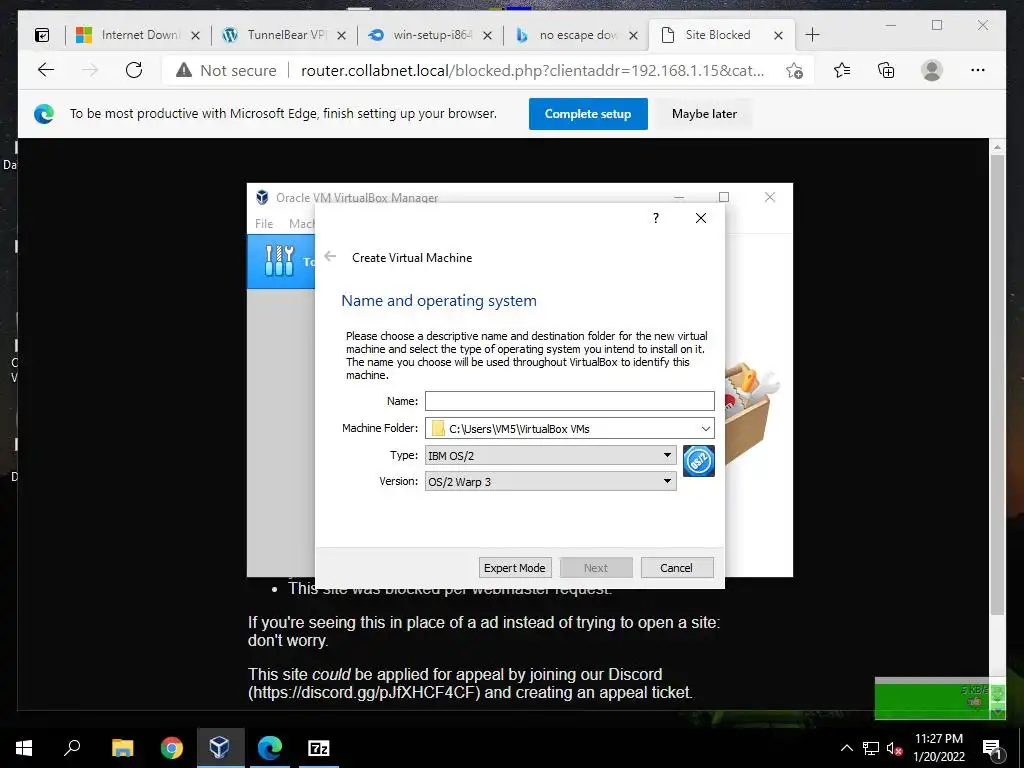This screenshot has width=1024, height=768.
Task: Open the Machine Folder dropdown
Action: click(706, 428)
